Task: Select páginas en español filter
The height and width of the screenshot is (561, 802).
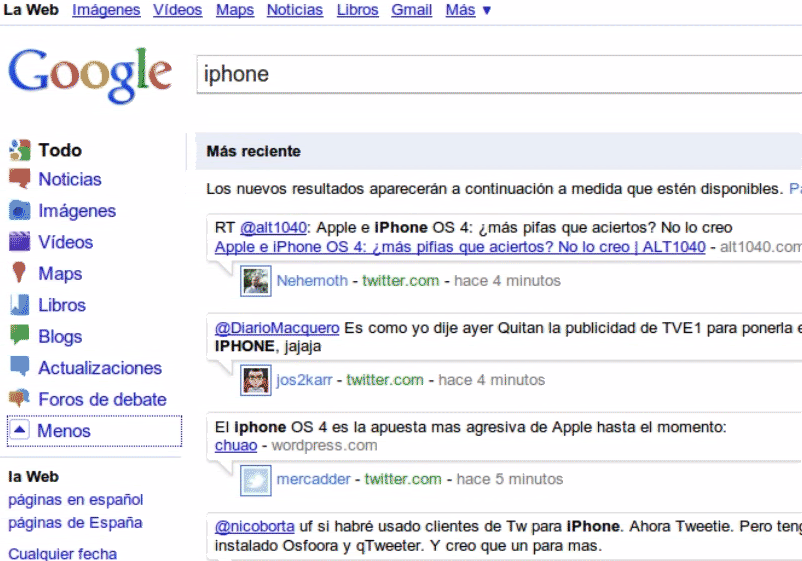Action: tap(76, 500)
